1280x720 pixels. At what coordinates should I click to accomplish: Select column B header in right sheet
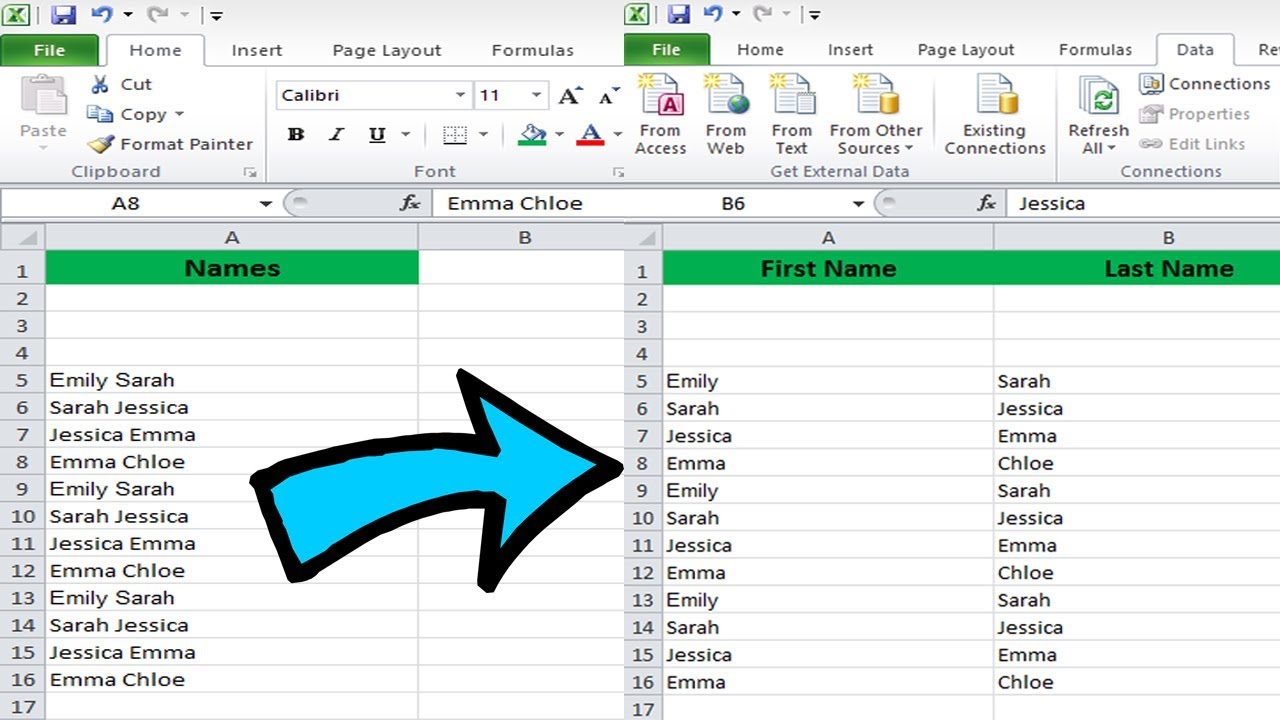click(1137, 238)
